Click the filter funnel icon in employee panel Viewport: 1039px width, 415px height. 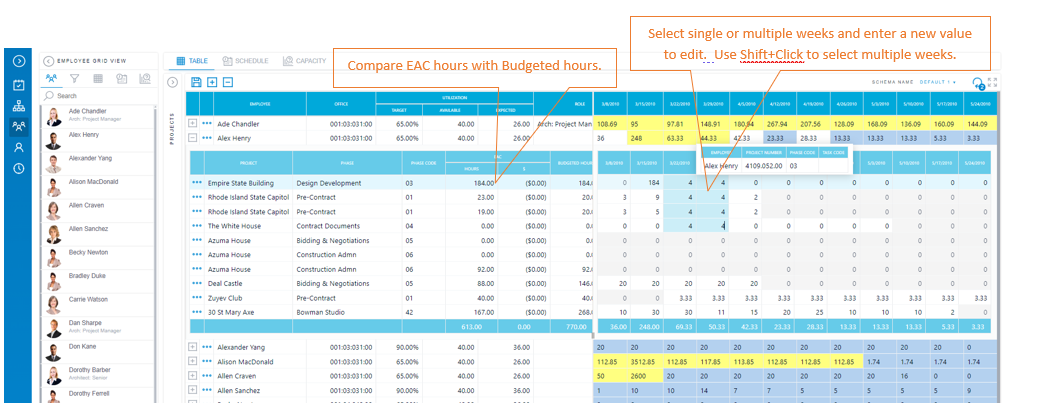pos(75,79)
